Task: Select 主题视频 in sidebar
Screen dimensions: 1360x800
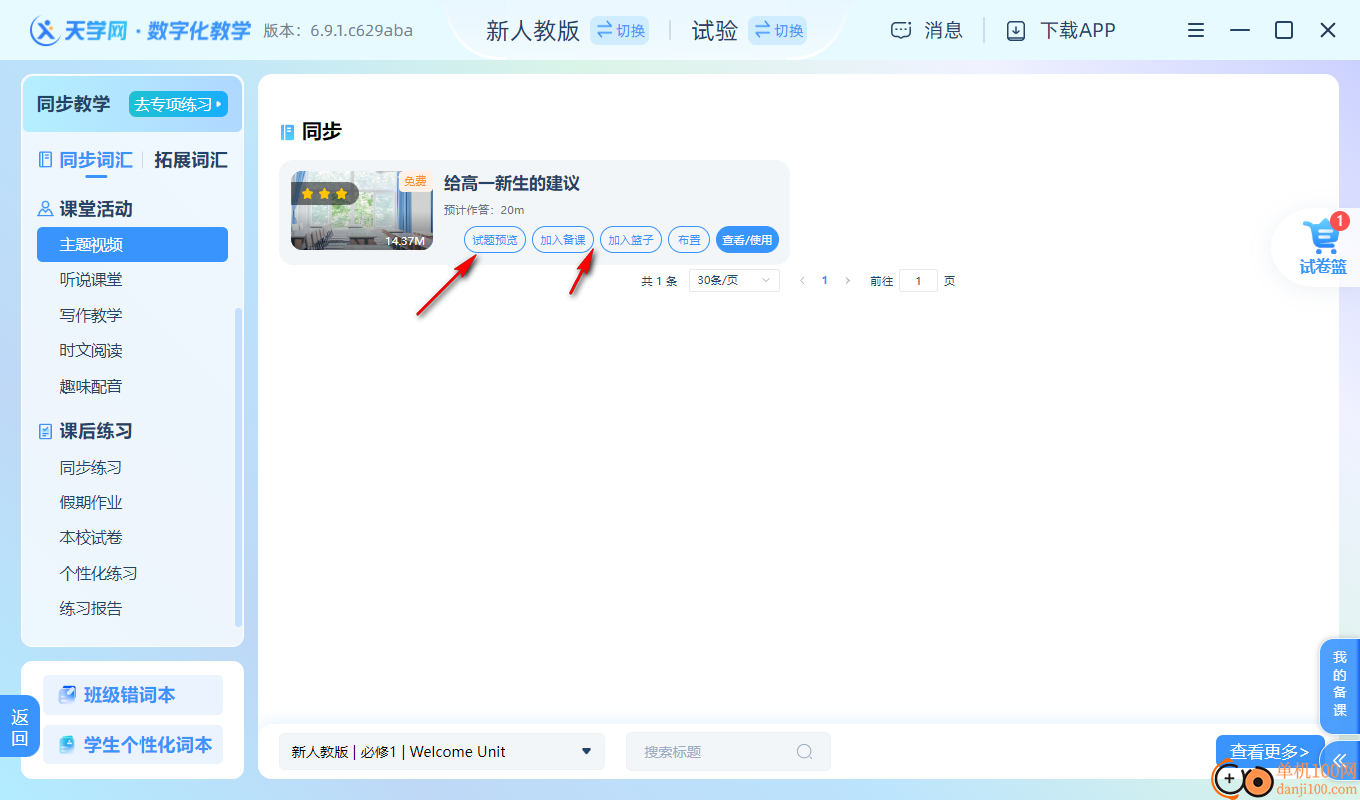Action: 132,245
